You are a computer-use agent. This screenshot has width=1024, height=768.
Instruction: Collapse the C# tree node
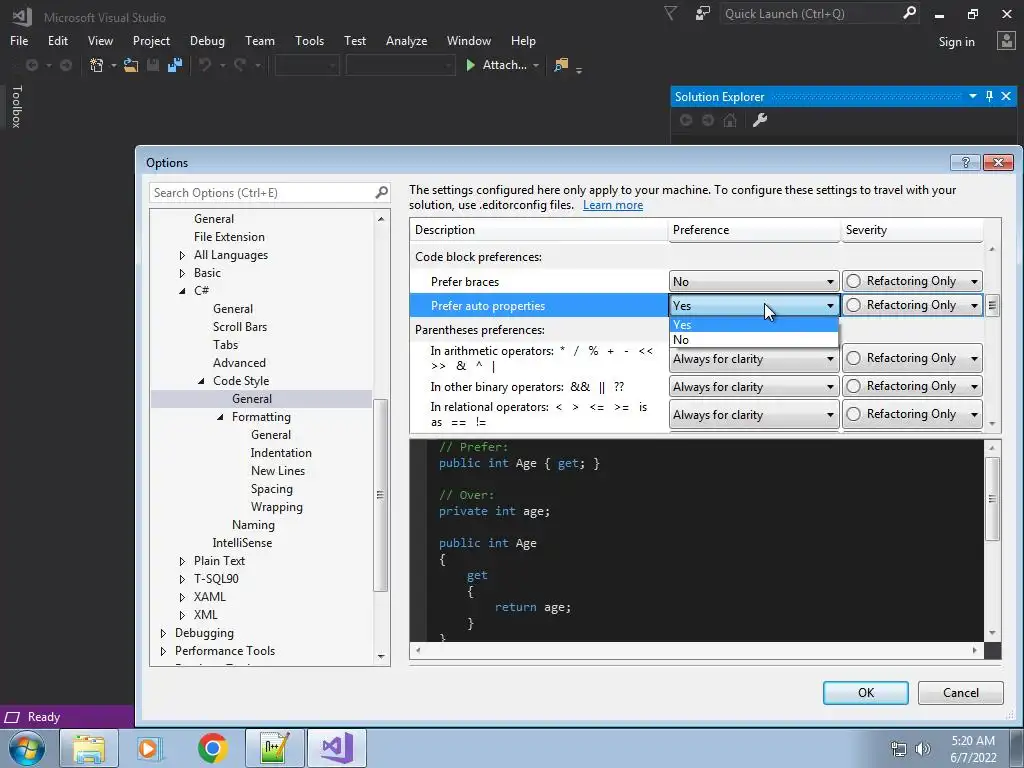coord(182,291)
